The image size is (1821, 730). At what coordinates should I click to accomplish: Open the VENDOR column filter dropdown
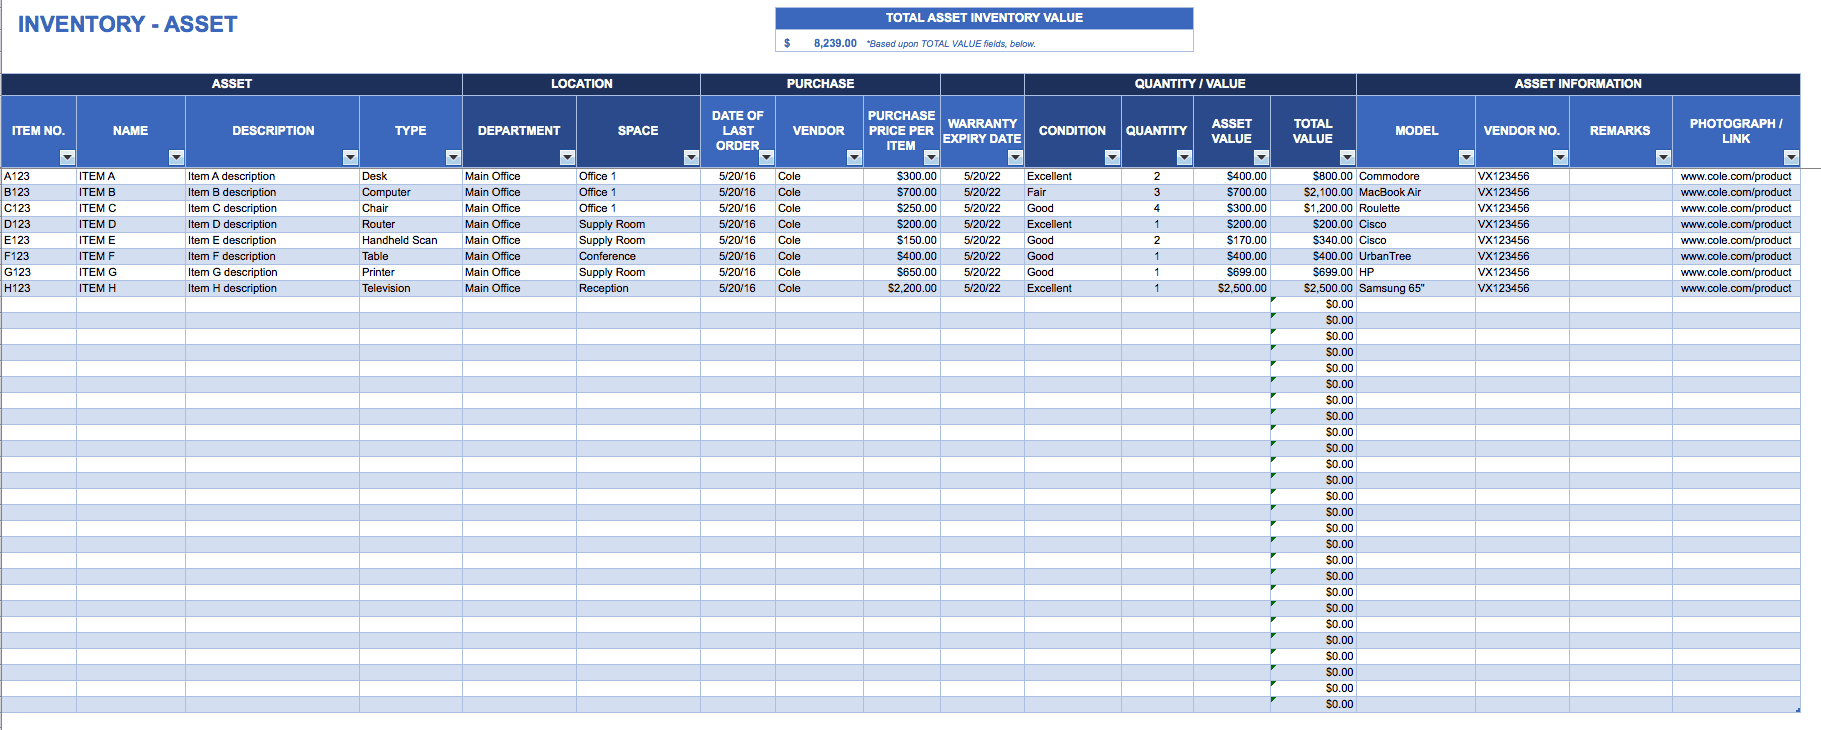click(854, 157)
